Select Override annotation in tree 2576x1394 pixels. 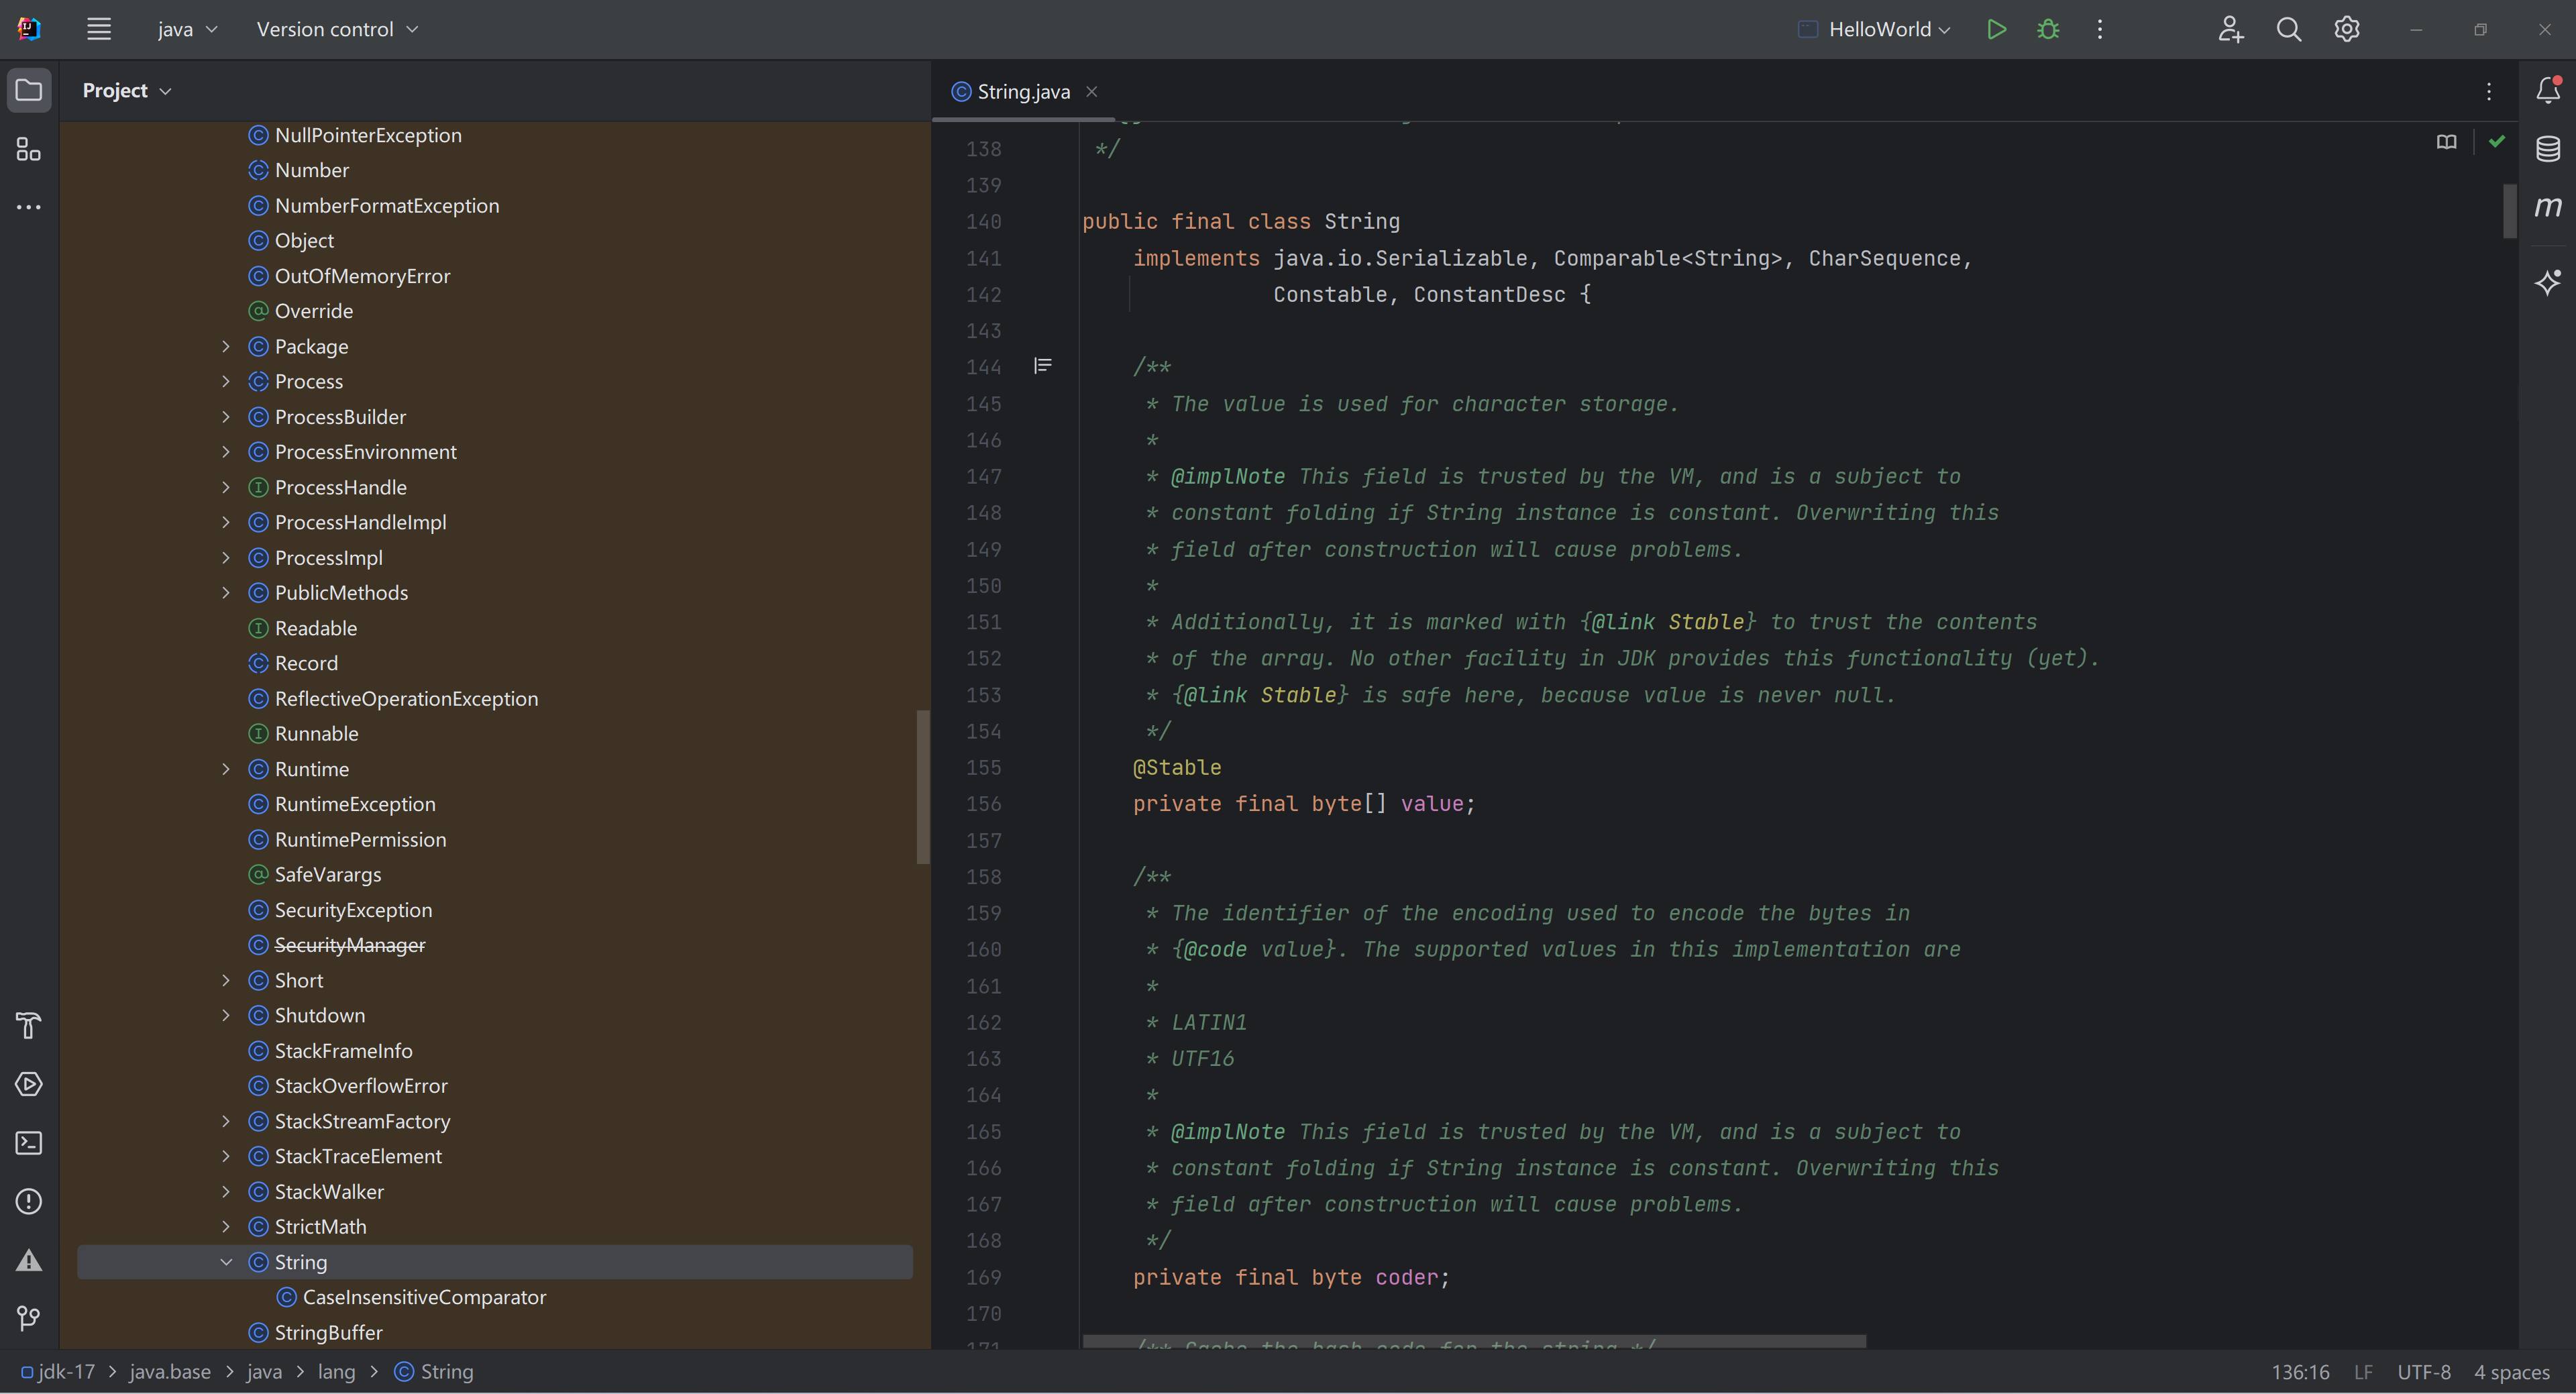point(313,311)
